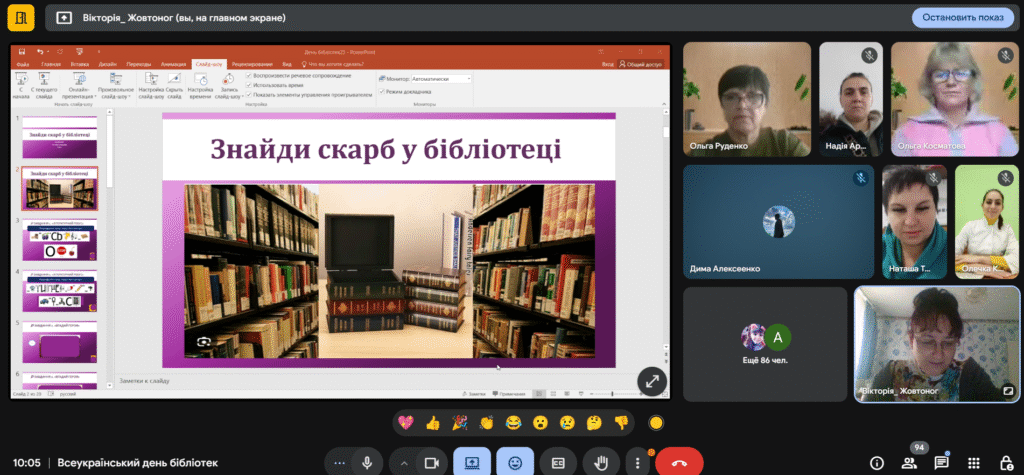1024x475 pixels.
Task: Toggle 'Воспроизвести речевое сопровождение' checkbox
Action: coord(249,76)
